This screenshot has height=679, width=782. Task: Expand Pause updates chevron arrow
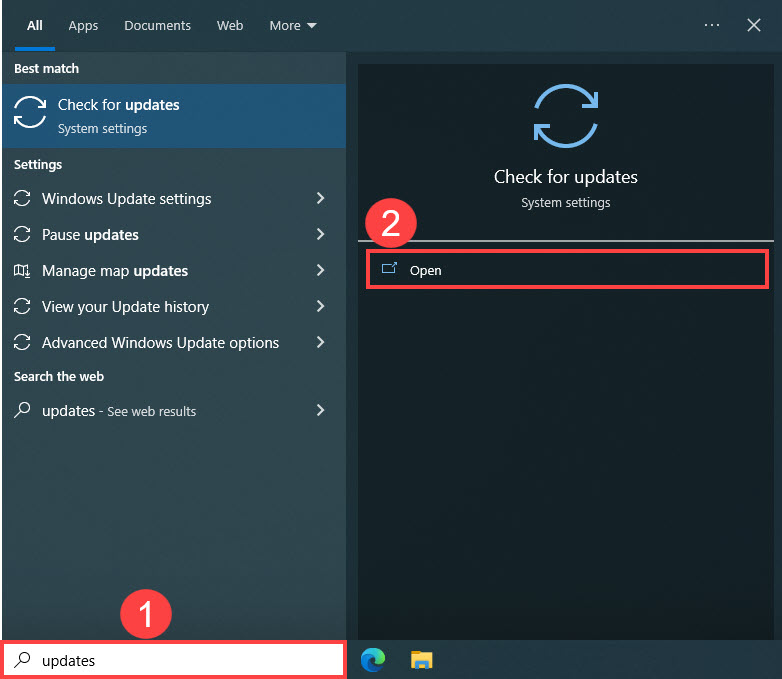tap(321, 234)
